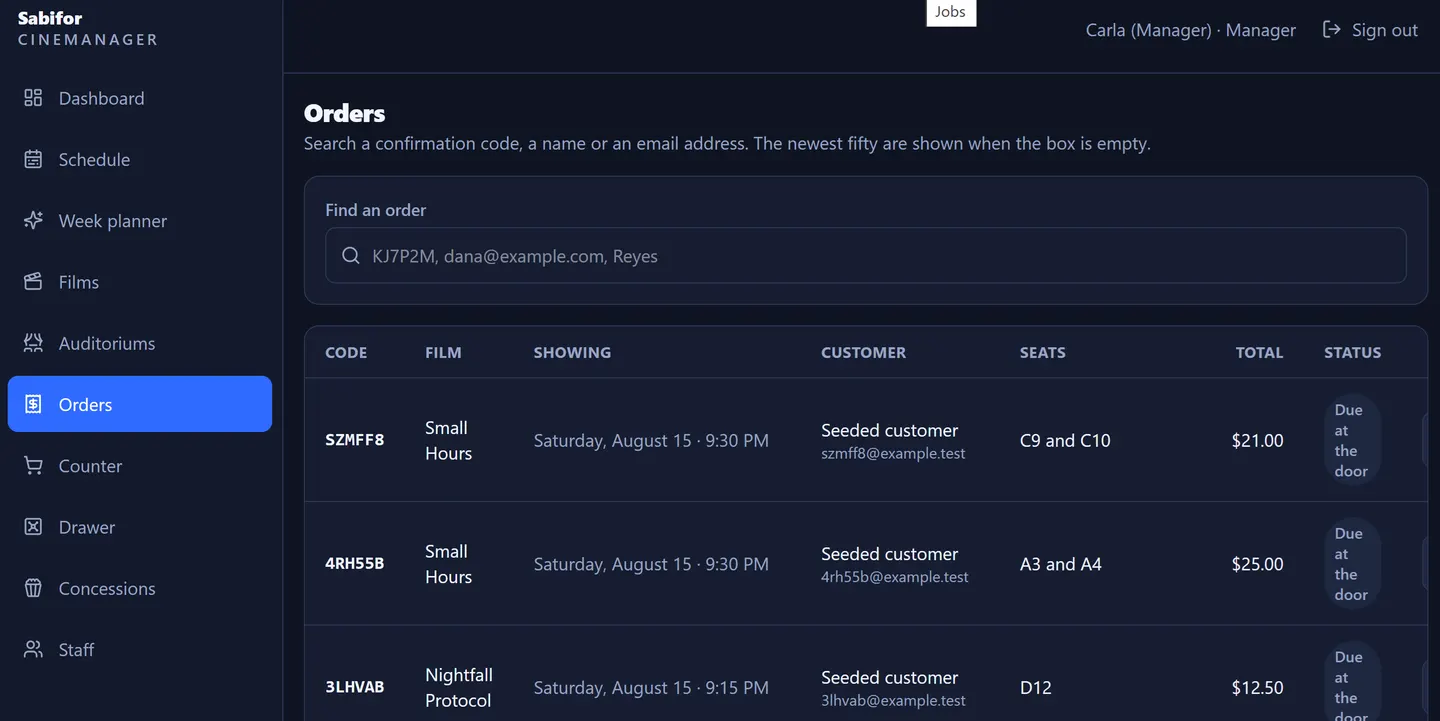The image size is (1440, 721).
Task: Click the Sign out link
Action: [1370, 30]
